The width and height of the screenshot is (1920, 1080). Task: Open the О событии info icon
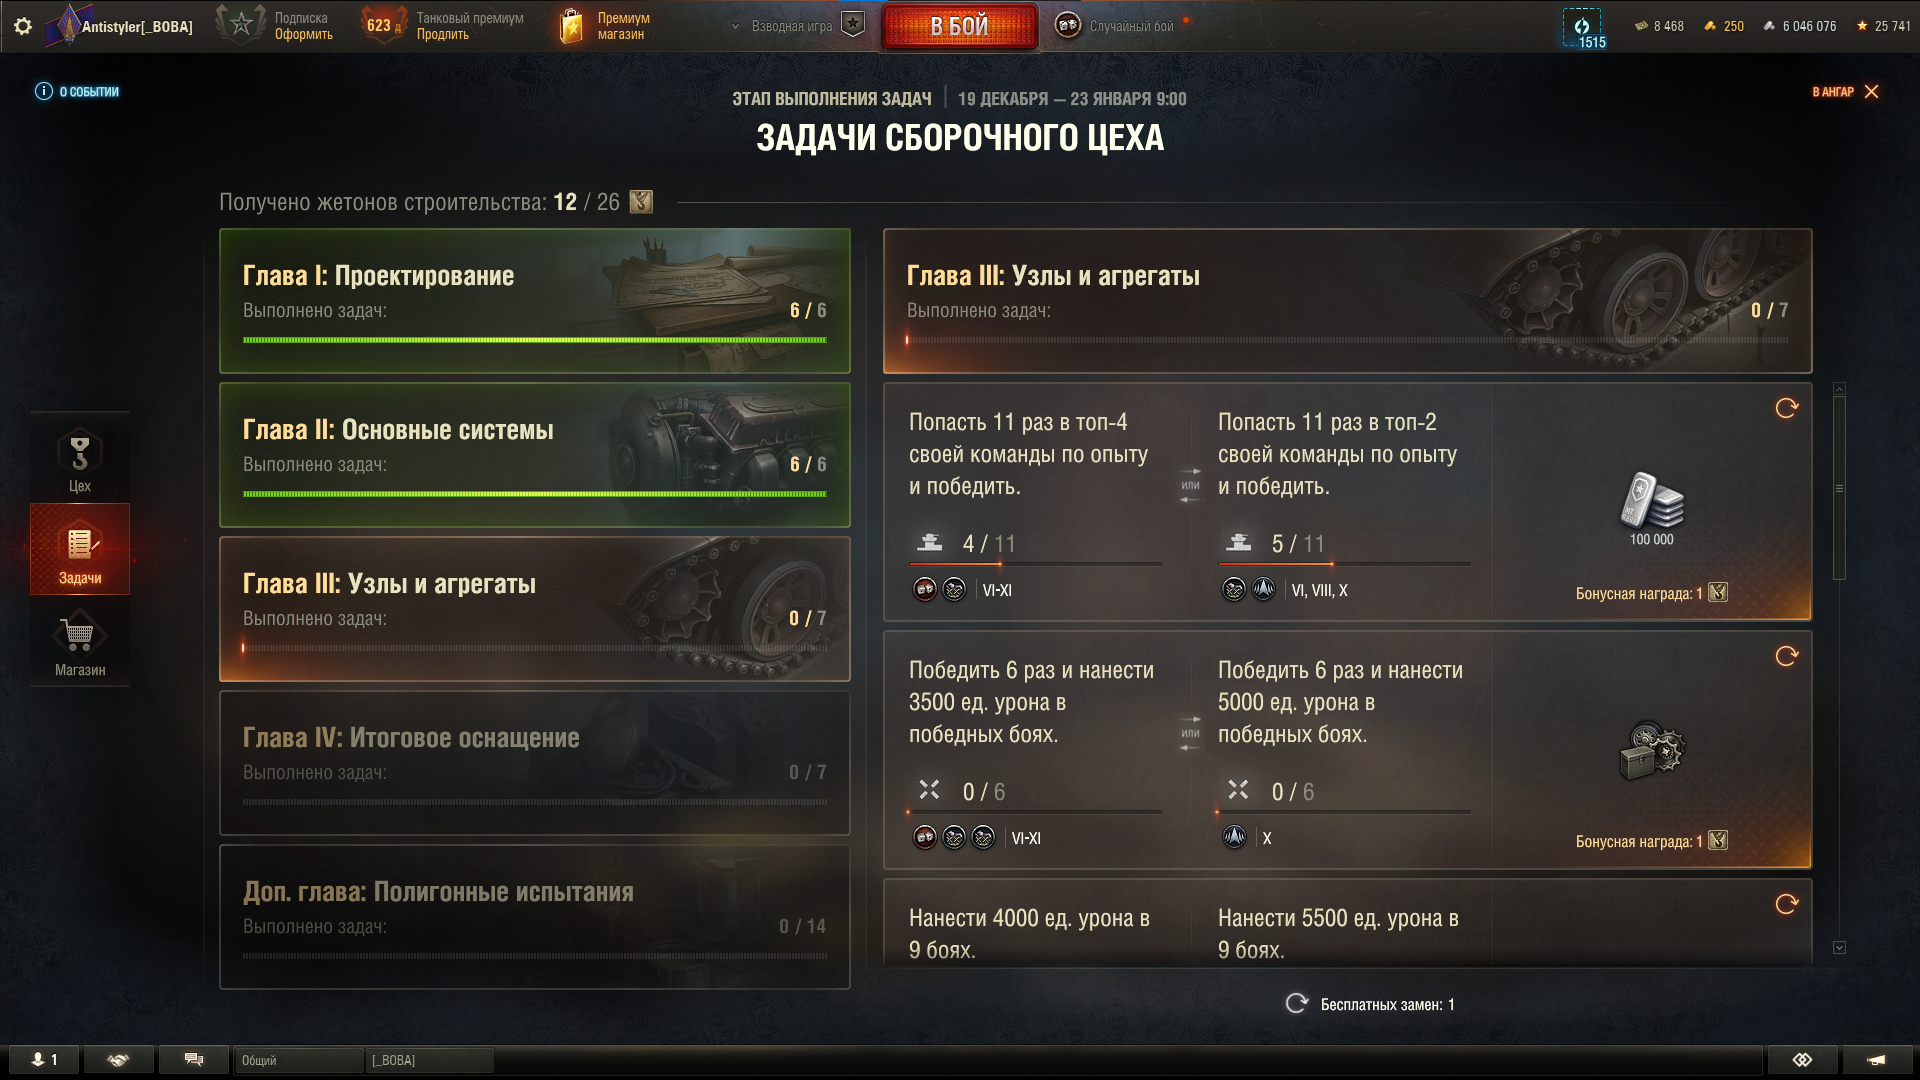click(44, 91)
